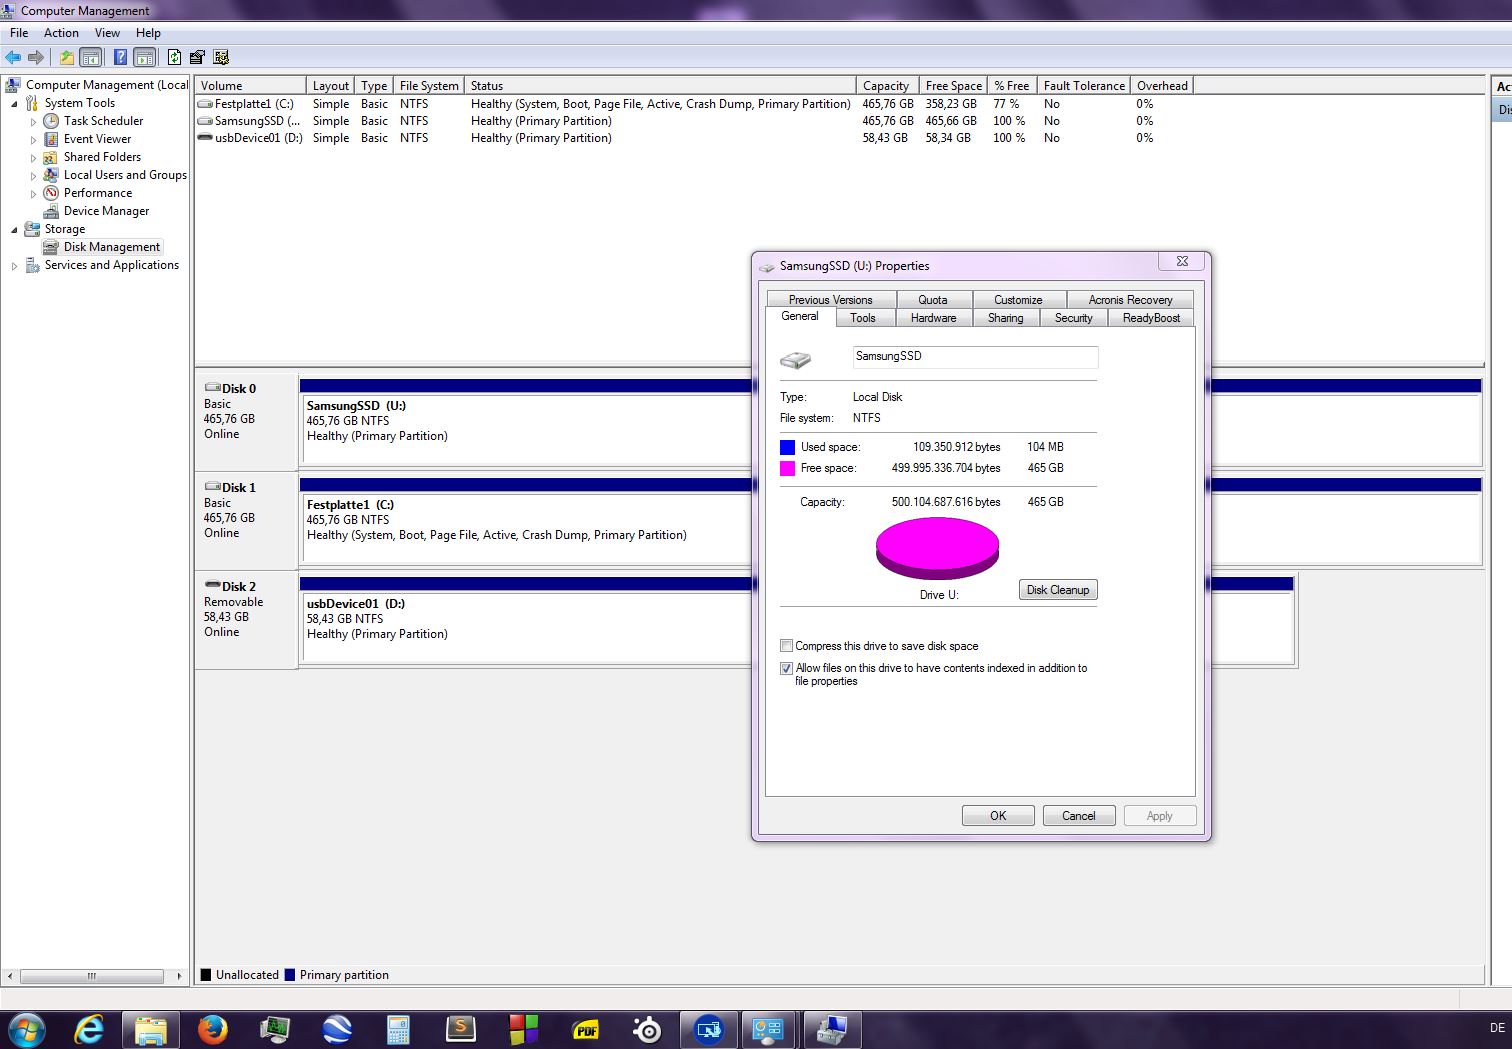Image resolution: width=1512 pixels, height=1049 pixels.
Task: Toggle the Show/Hide Console Tree icon
Action: 90,57
